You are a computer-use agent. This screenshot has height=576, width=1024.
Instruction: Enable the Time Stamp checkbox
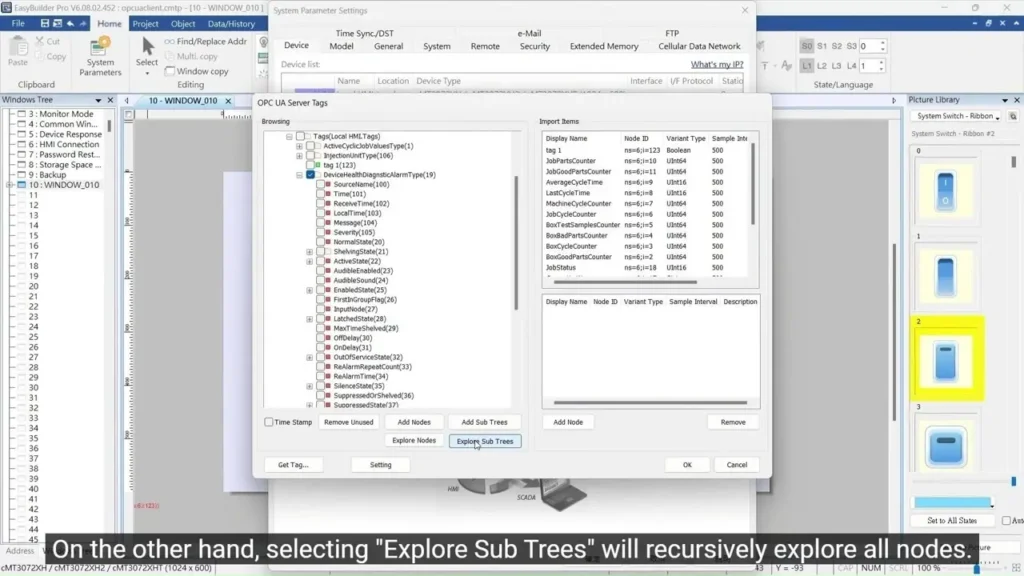(x=269, y=422)
